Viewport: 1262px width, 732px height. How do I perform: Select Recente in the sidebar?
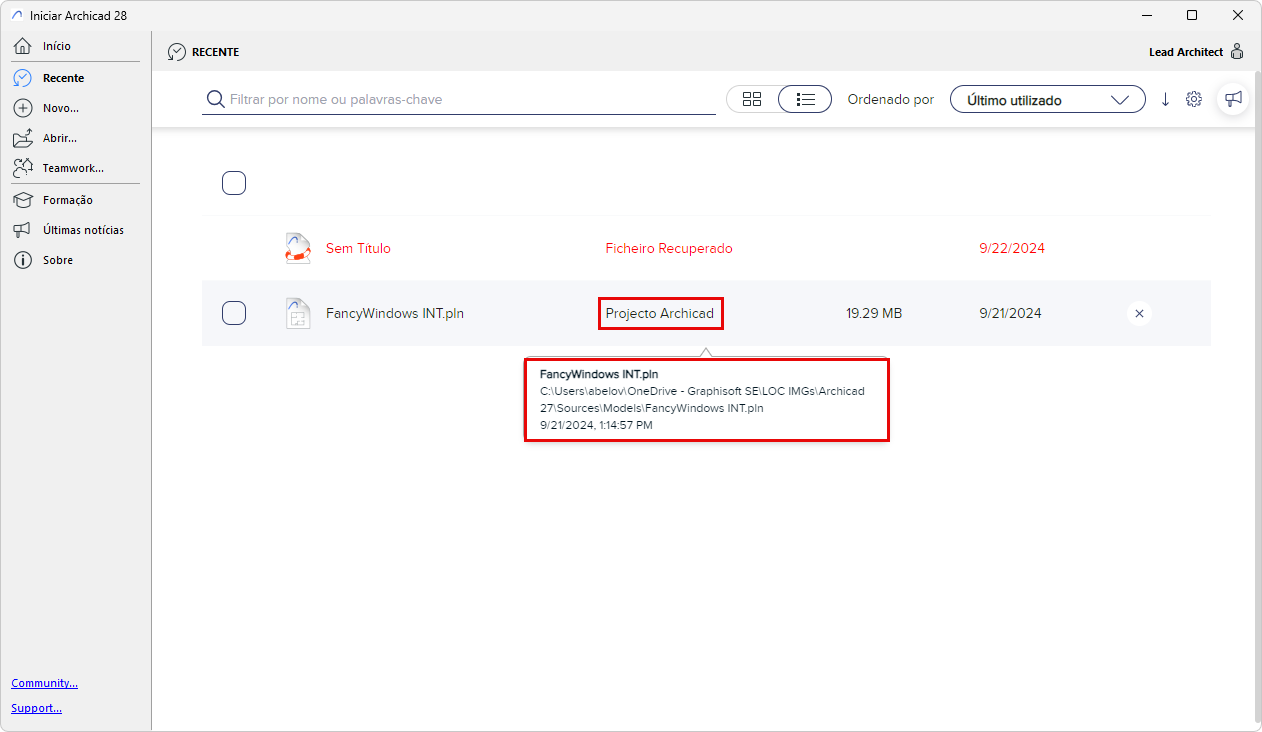point(63,78)
